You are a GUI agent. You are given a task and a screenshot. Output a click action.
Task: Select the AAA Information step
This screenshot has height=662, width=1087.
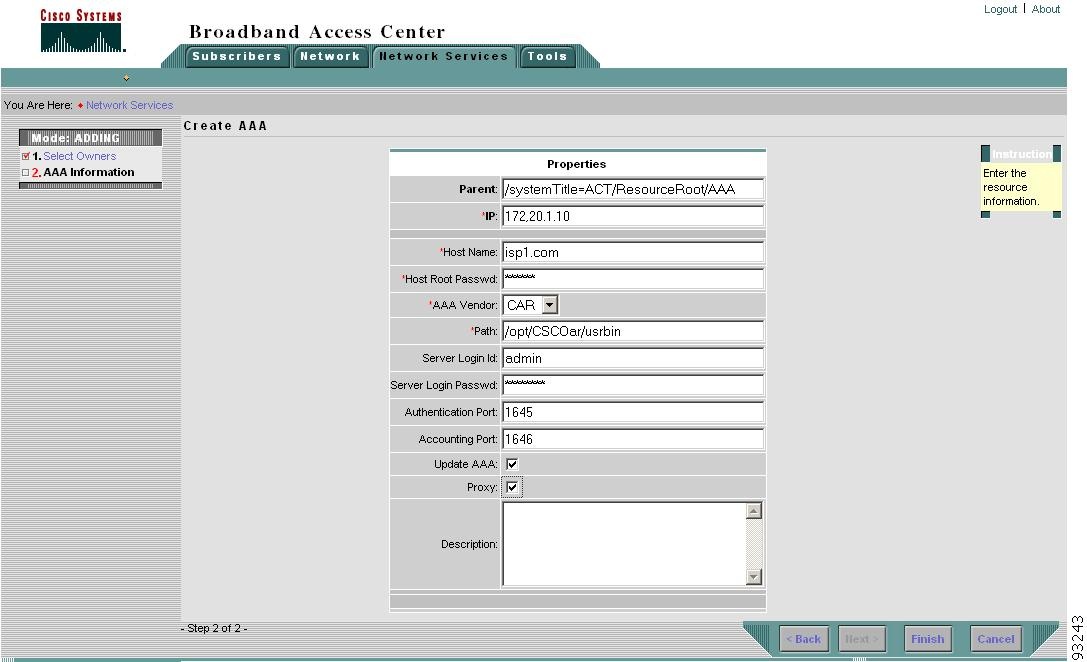click(89, 173)
